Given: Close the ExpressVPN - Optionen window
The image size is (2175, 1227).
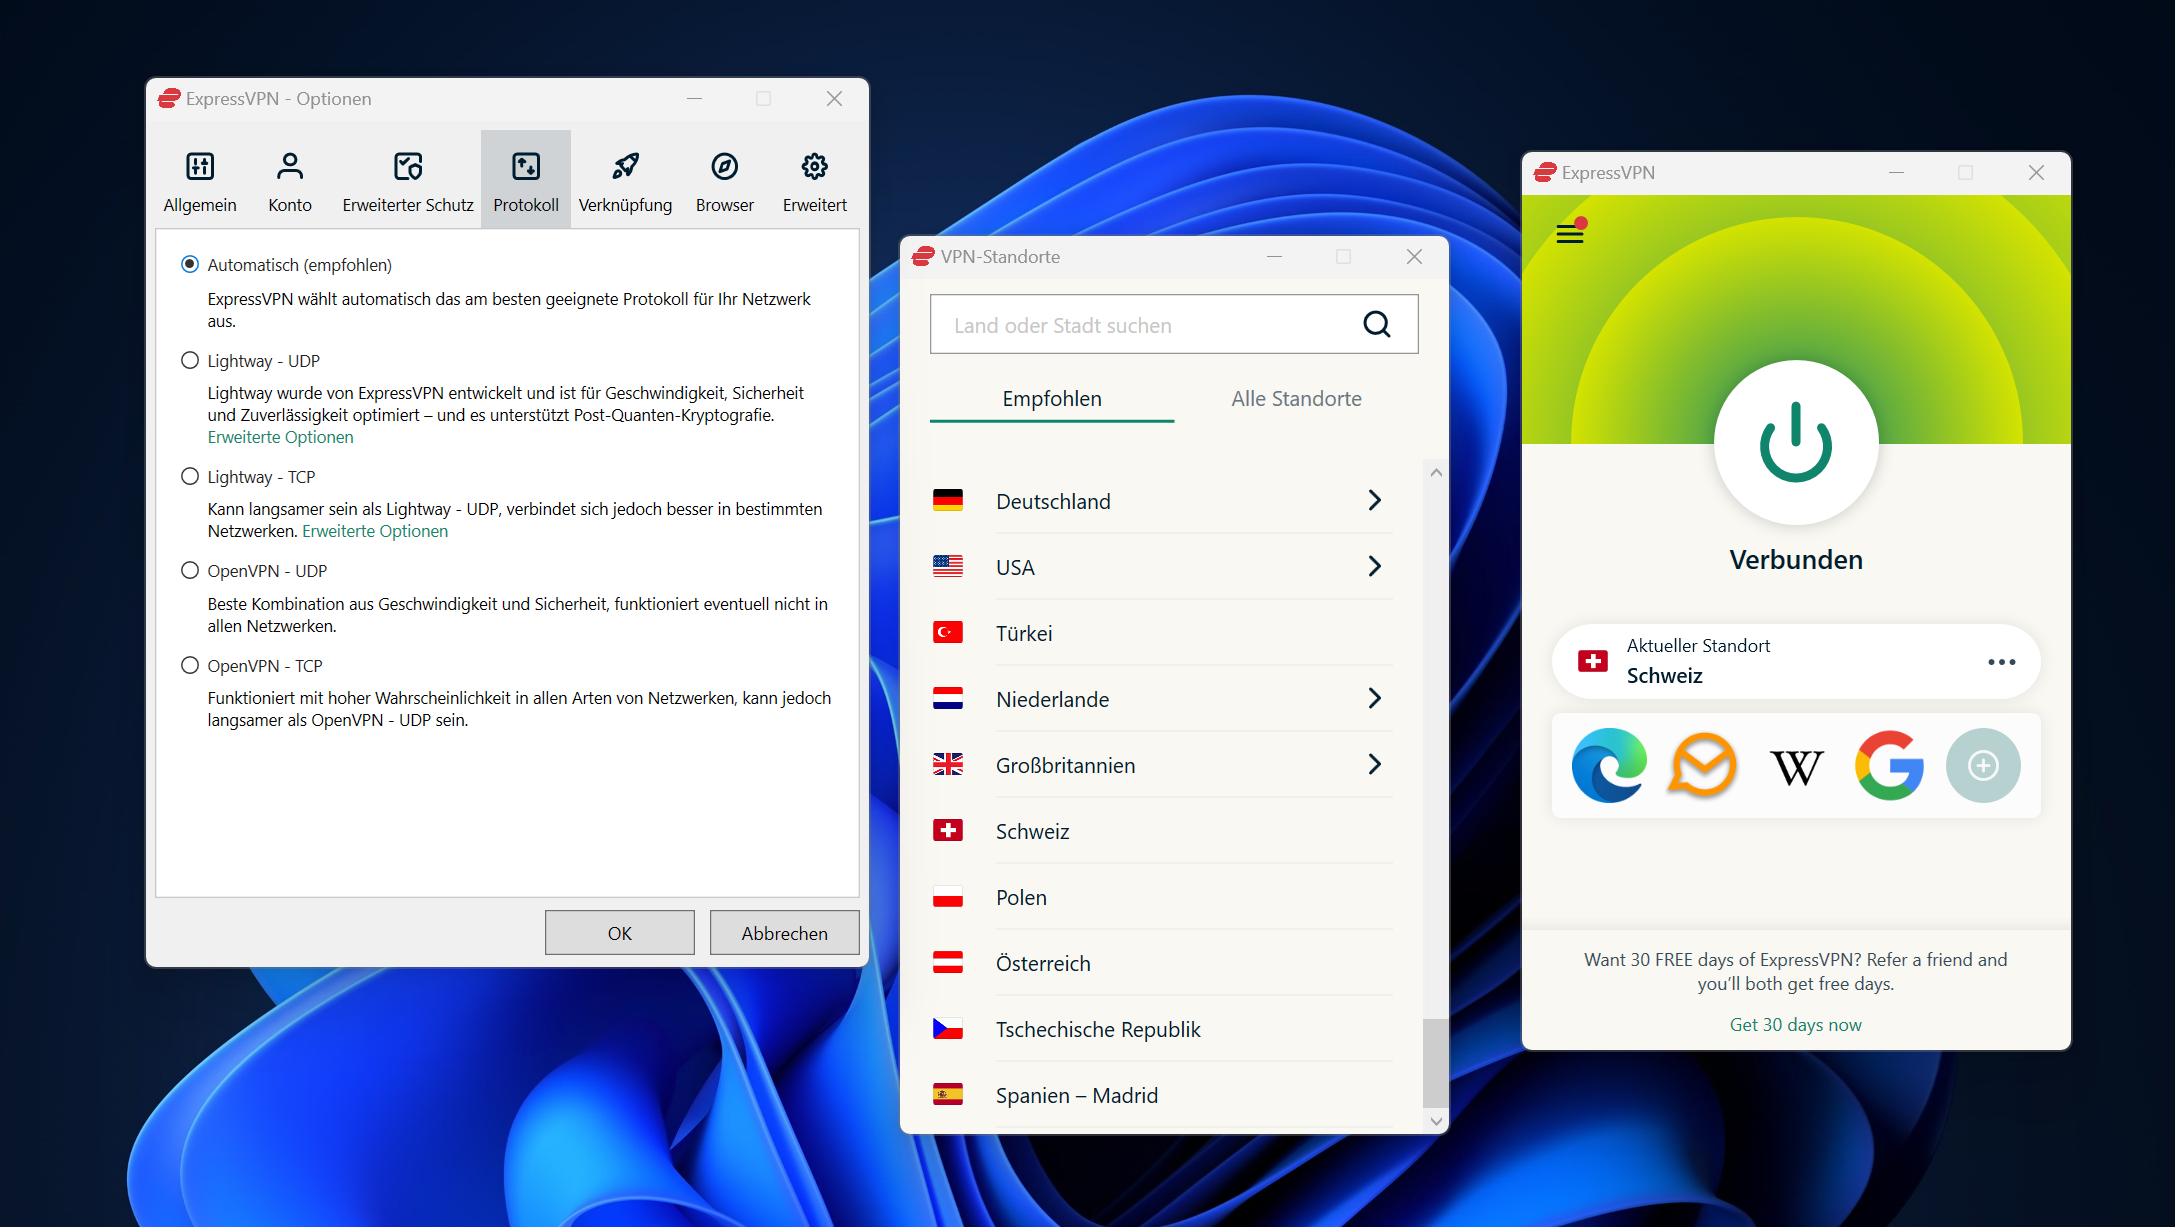Looking at the screenshot, I should click(x=834, y=98).
